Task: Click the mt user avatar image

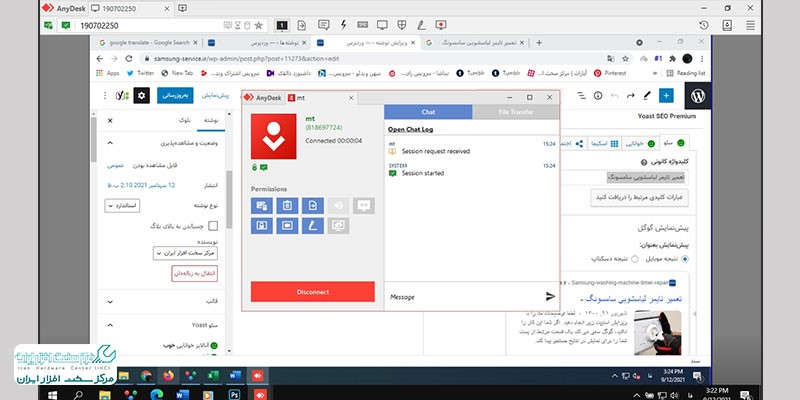Action: (x=273, y=136)
